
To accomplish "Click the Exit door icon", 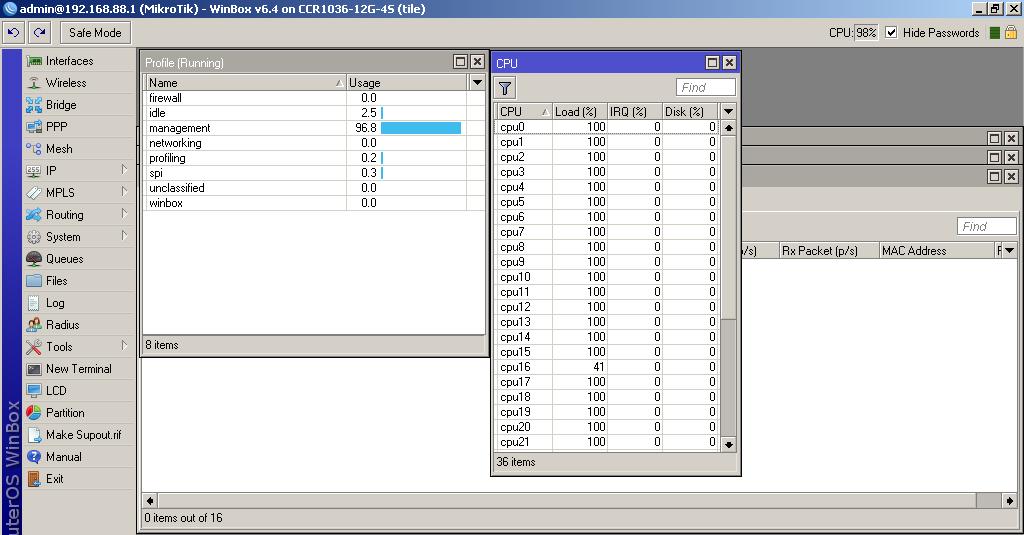I will (34, 479).
